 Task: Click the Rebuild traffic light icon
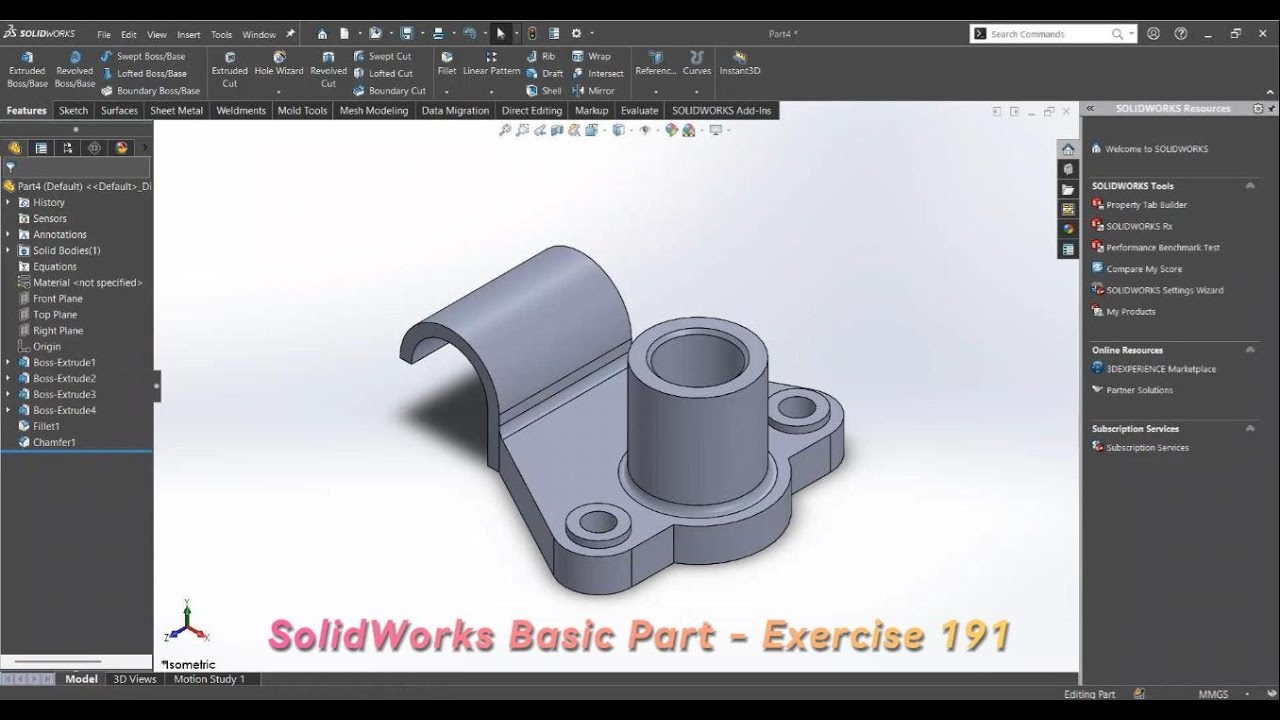532,33
